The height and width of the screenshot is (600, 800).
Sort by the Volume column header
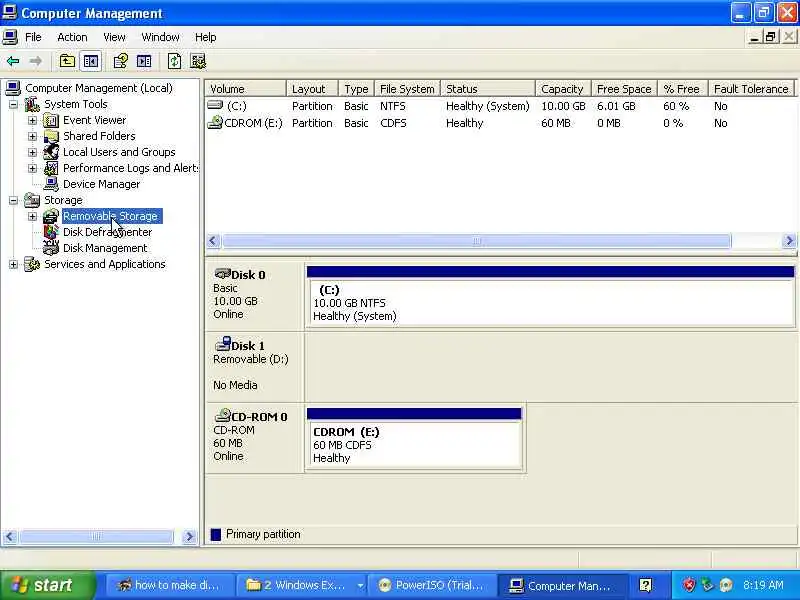[245, 89]
